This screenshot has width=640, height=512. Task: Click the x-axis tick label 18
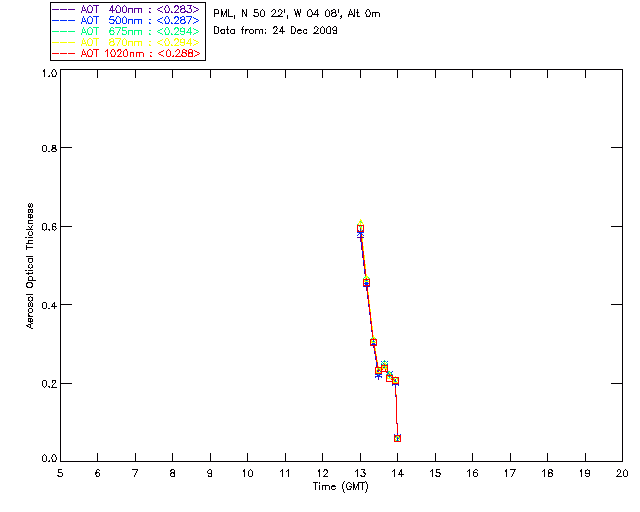[x=547, y=473]
